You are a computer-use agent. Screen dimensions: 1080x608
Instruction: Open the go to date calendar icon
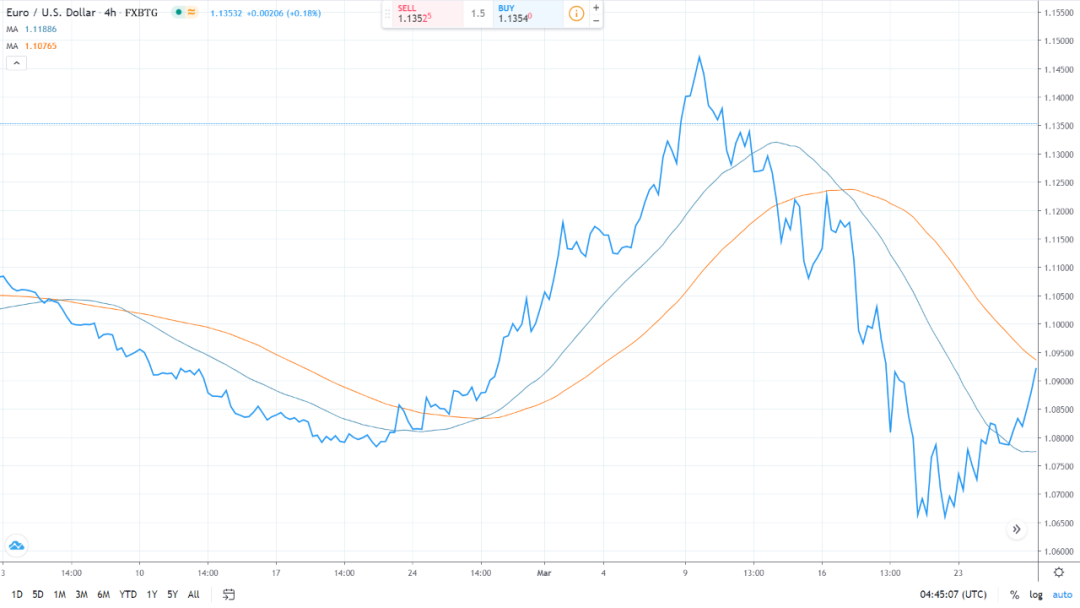click(x=229, y=594)
